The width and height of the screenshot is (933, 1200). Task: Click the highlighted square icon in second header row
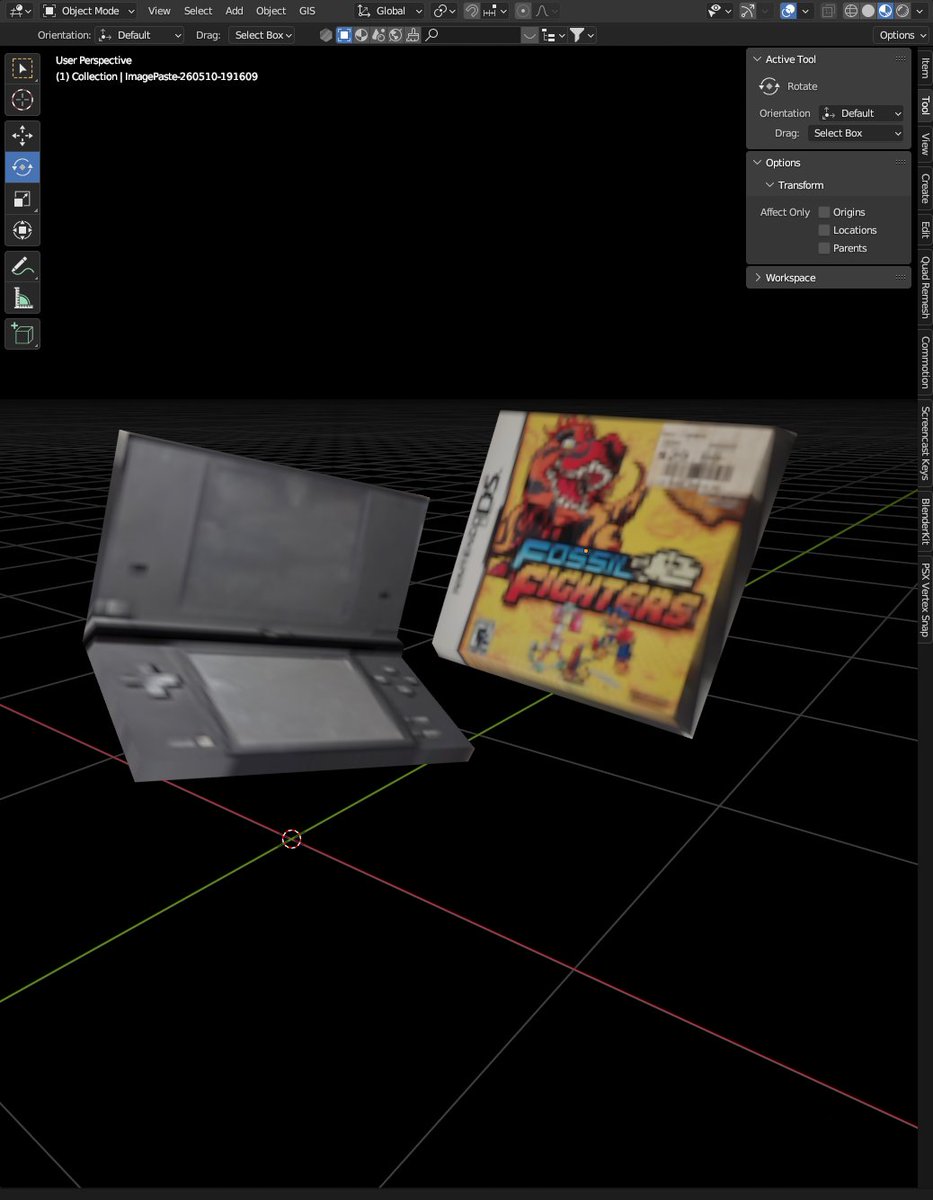pyautogui.click(x=344, y=35)
